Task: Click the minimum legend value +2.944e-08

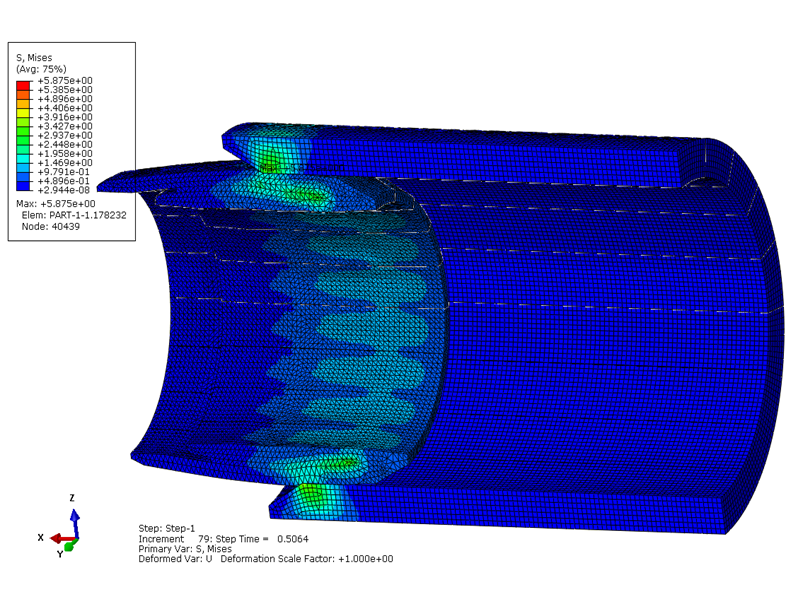Action: (x=64, y=190)
